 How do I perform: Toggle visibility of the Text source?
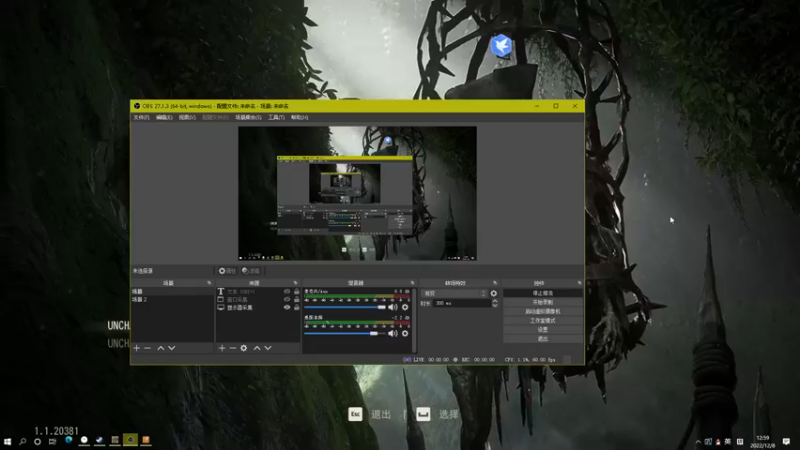pyautogui.click(x=287, y=291)
